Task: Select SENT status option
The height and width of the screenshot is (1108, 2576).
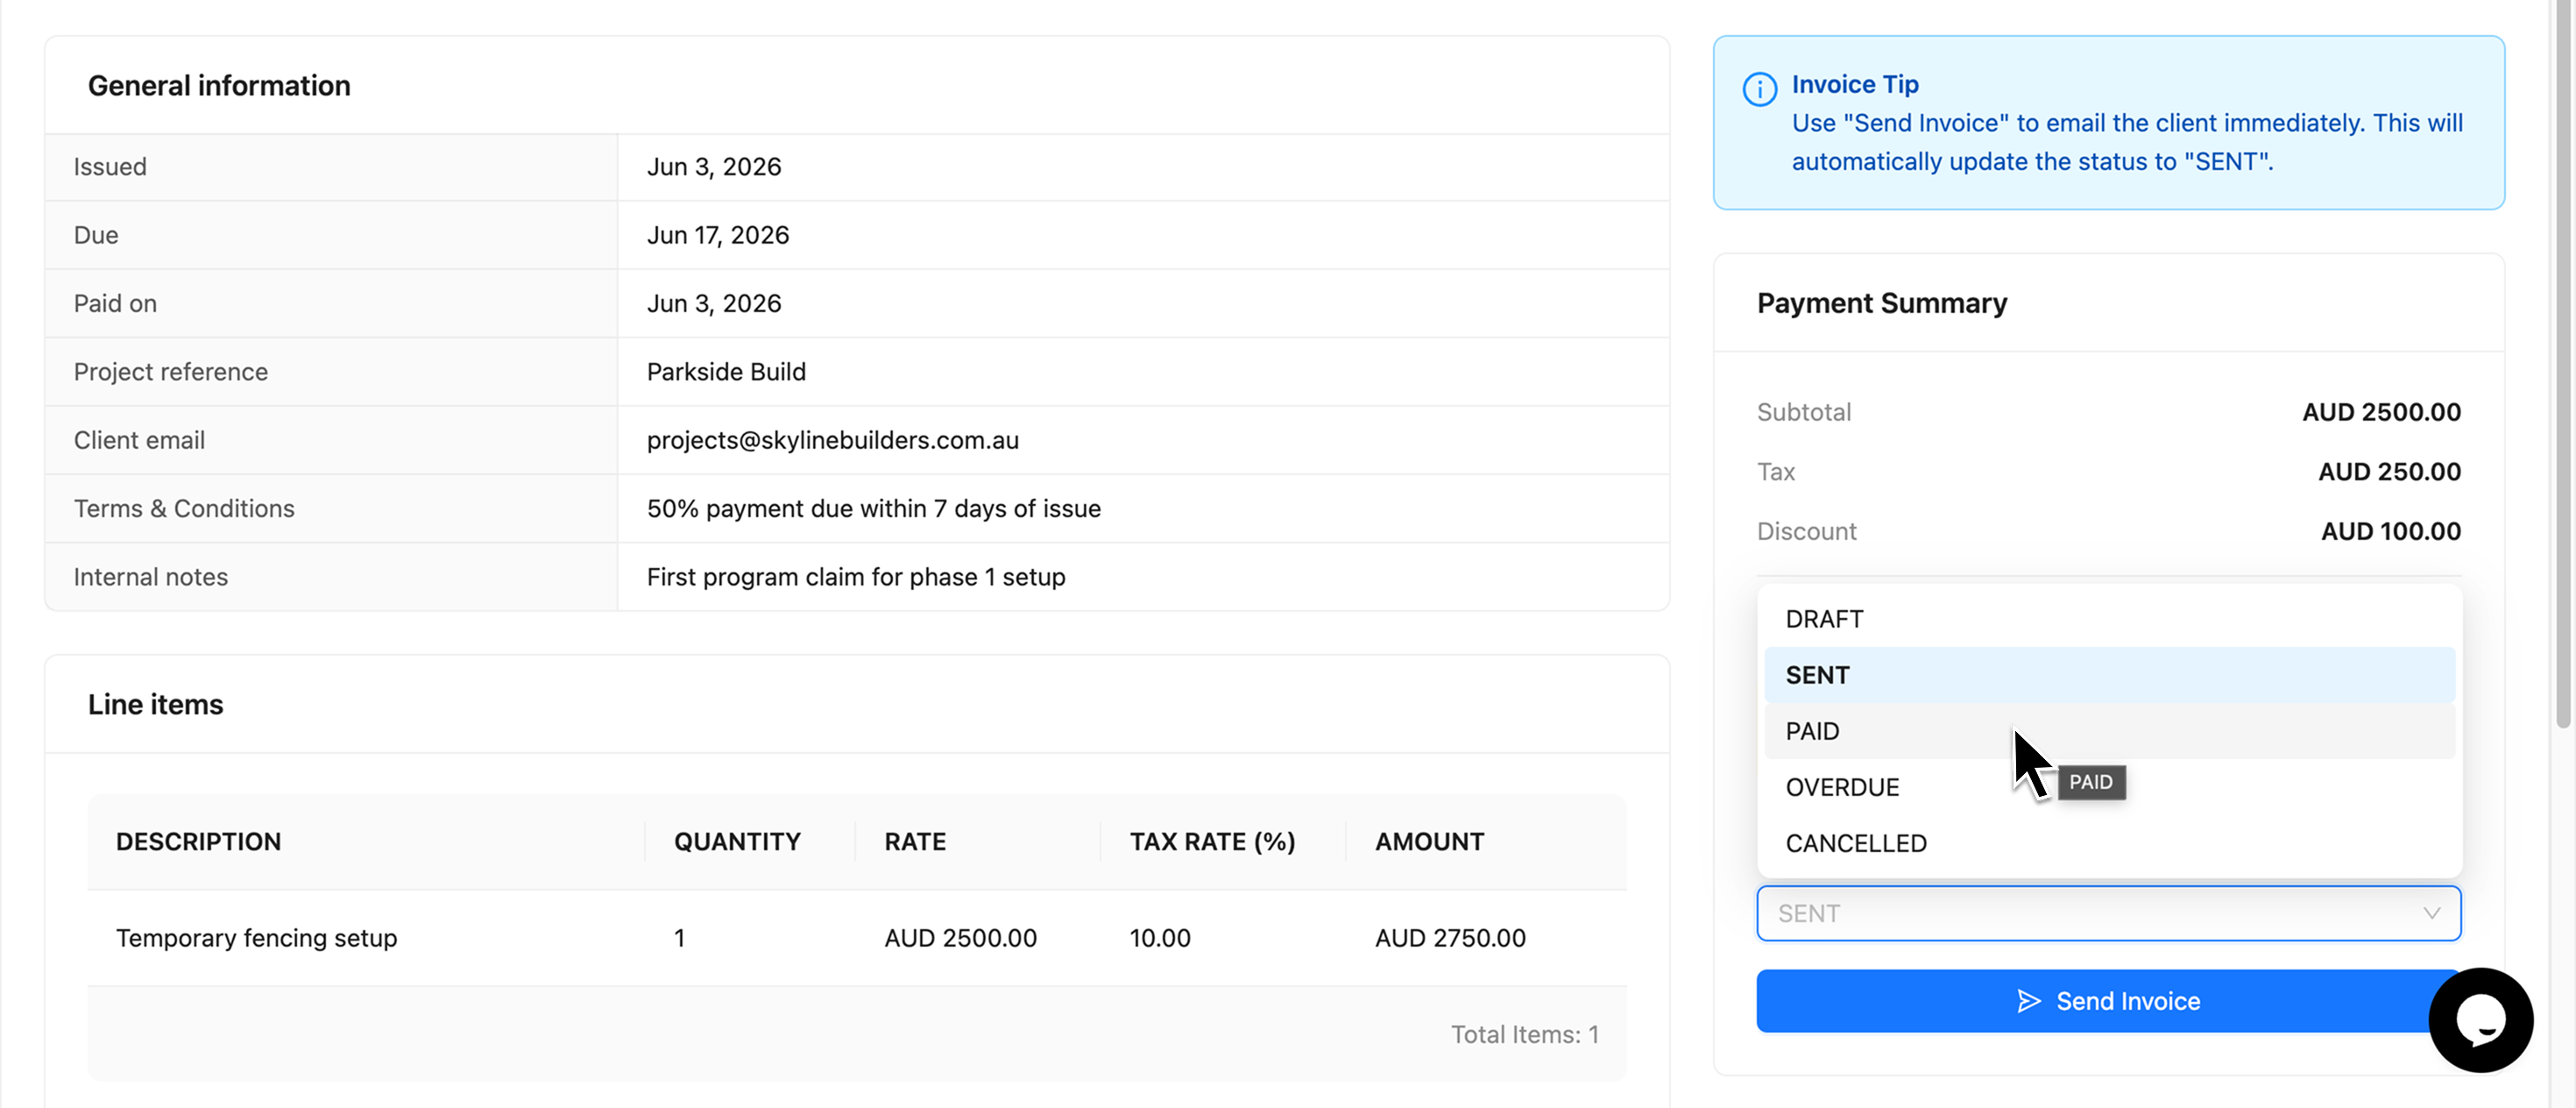Action: pos(2109,675)
